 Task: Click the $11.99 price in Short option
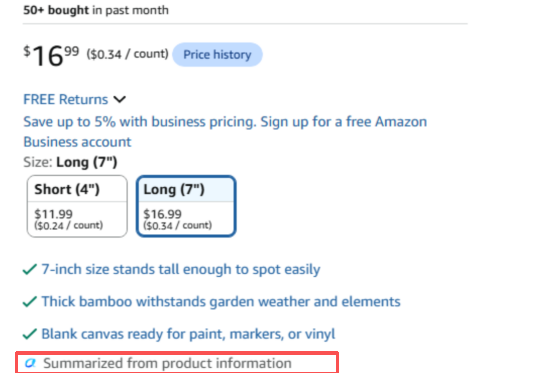coord(53,214)
